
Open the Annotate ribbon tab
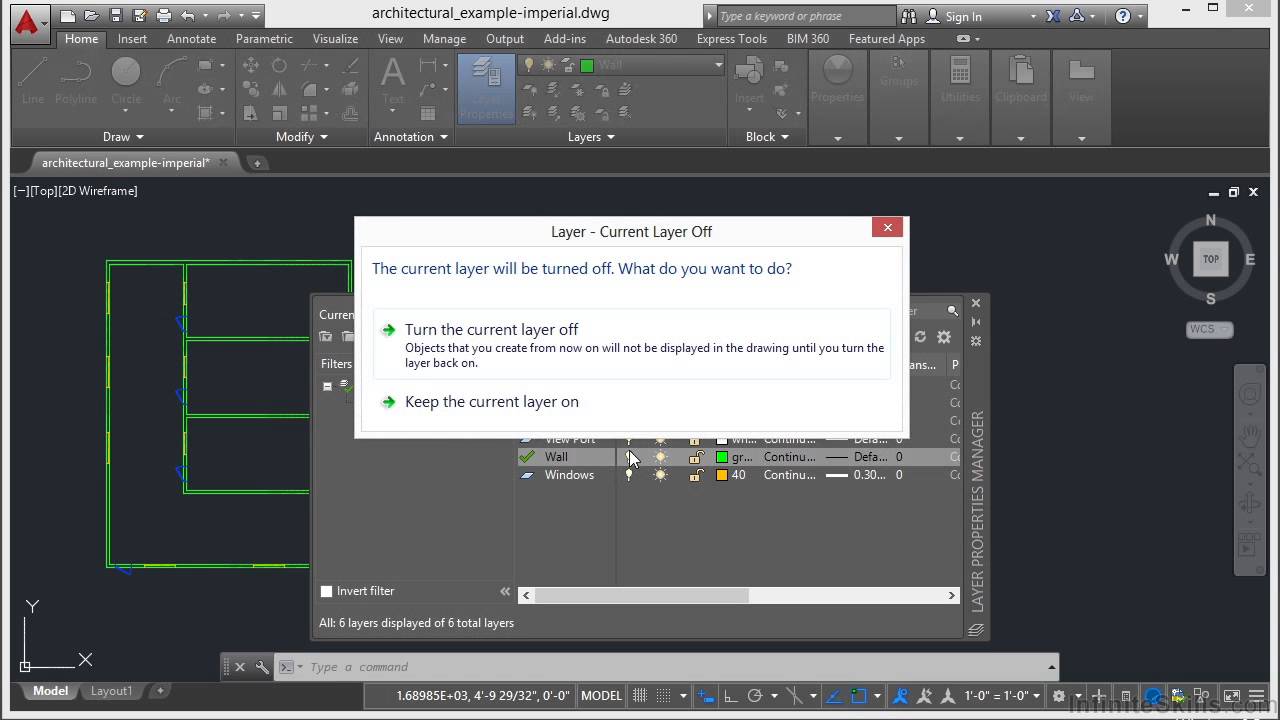pos(191,39)
